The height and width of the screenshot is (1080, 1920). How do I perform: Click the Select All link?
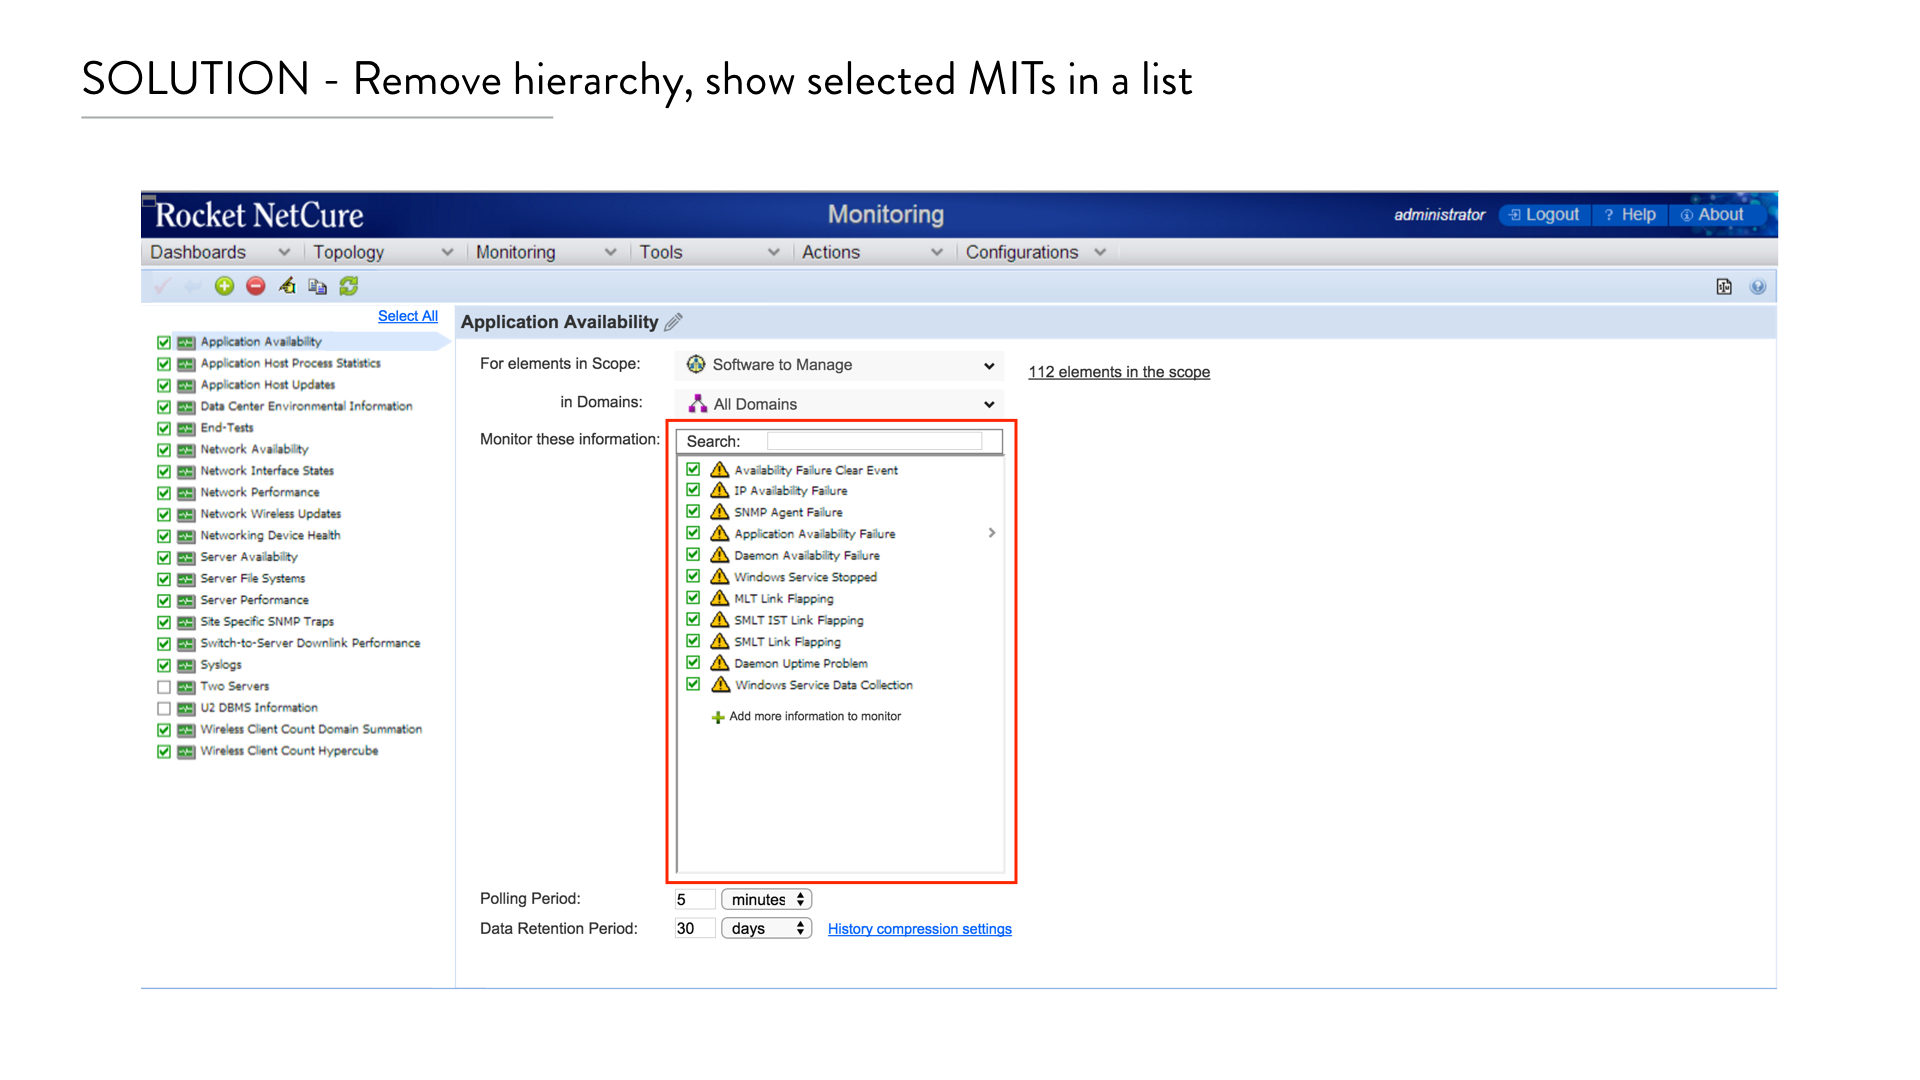pyautogui.click(x=408, y=316)
